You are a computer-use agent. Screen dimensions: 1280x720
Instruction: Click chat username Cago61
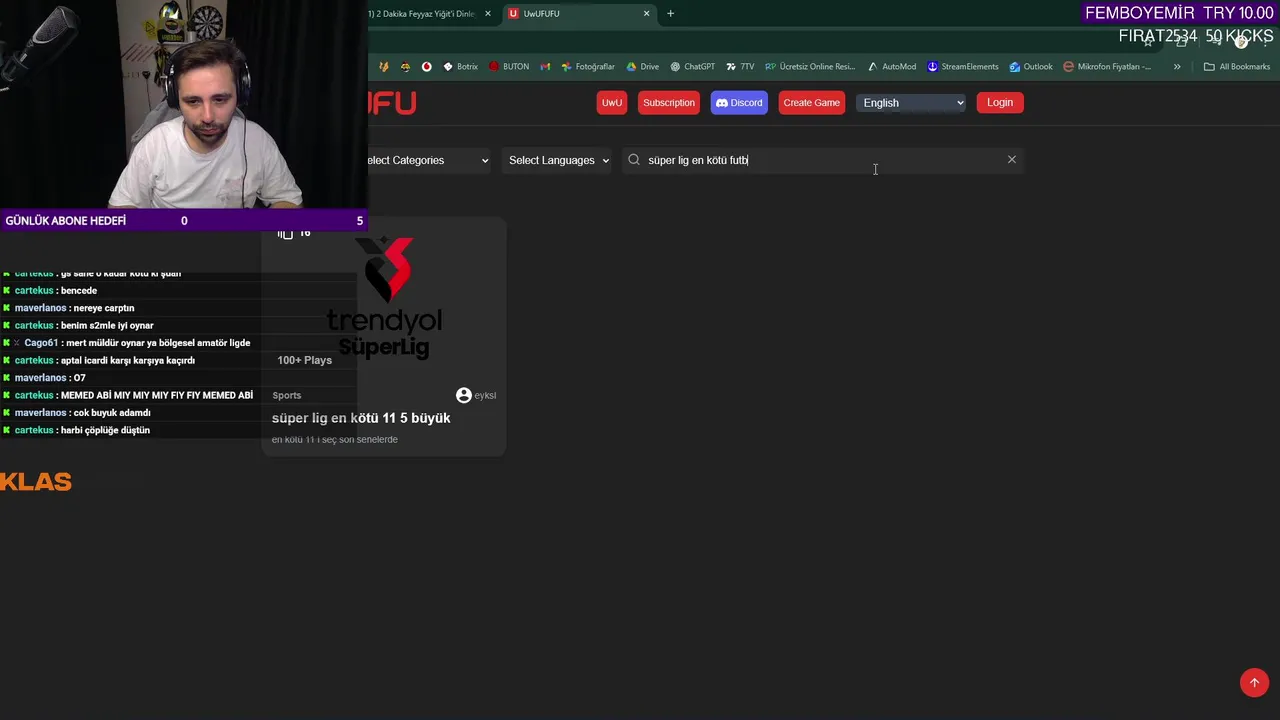coord(42,343)
